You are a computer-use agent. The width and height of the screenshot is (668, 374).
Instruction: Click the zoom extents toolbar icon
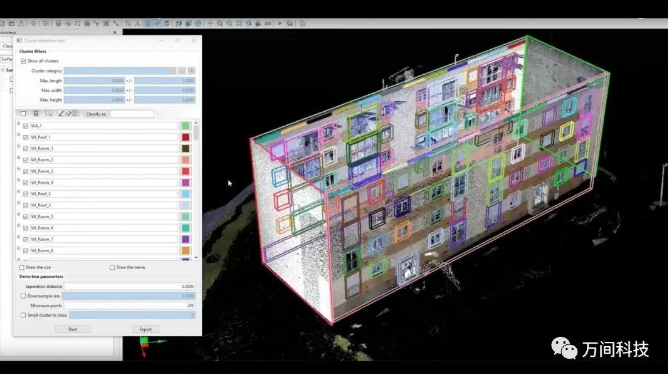[x=239, y=23]
